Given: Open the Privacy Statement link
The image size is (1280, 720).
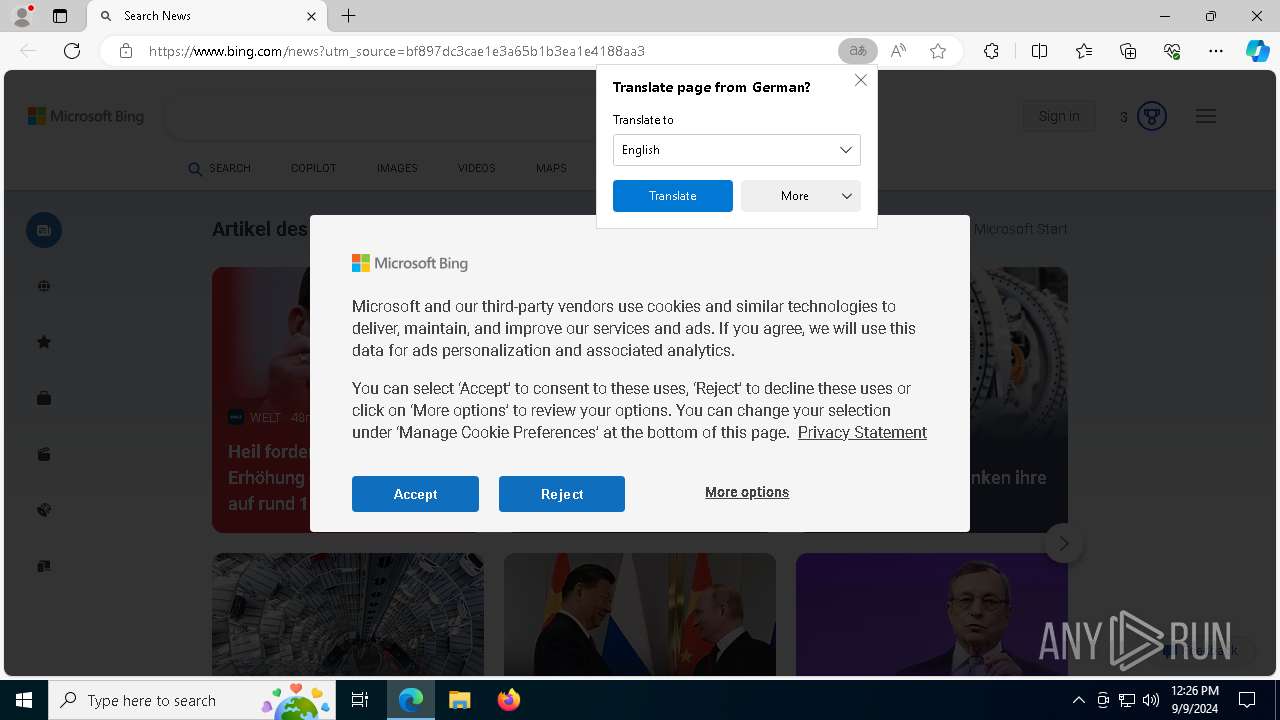Looking at the screenshot, I should point(862,432).
